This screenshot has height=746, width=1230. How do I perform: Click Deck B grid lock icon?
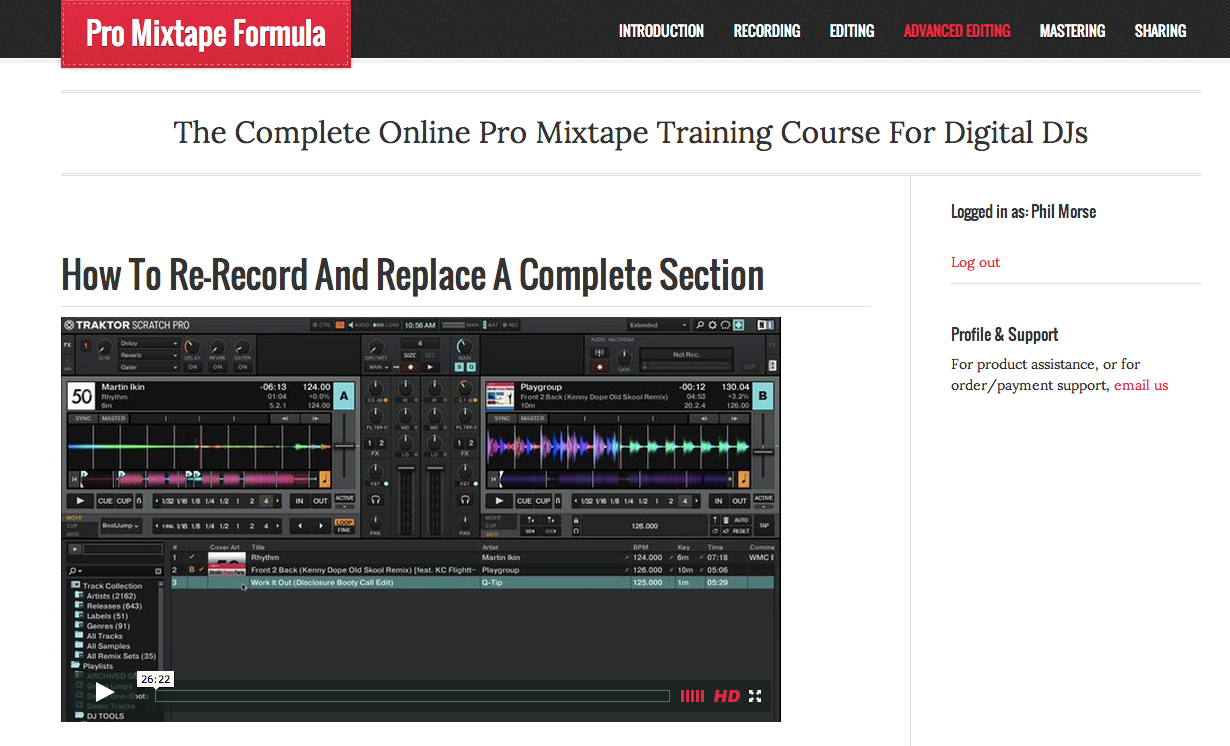[575, 520]
